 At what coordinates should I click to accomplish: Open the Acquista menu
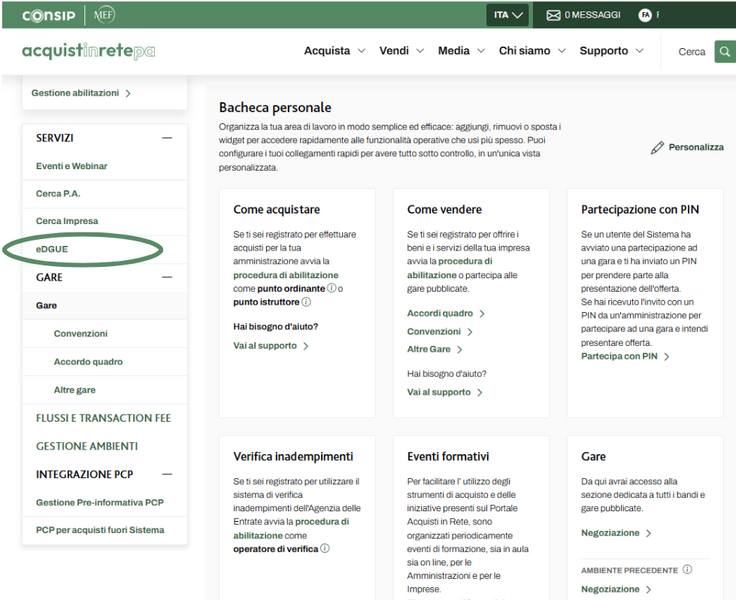pyautogui.click(x=334, y=51)
